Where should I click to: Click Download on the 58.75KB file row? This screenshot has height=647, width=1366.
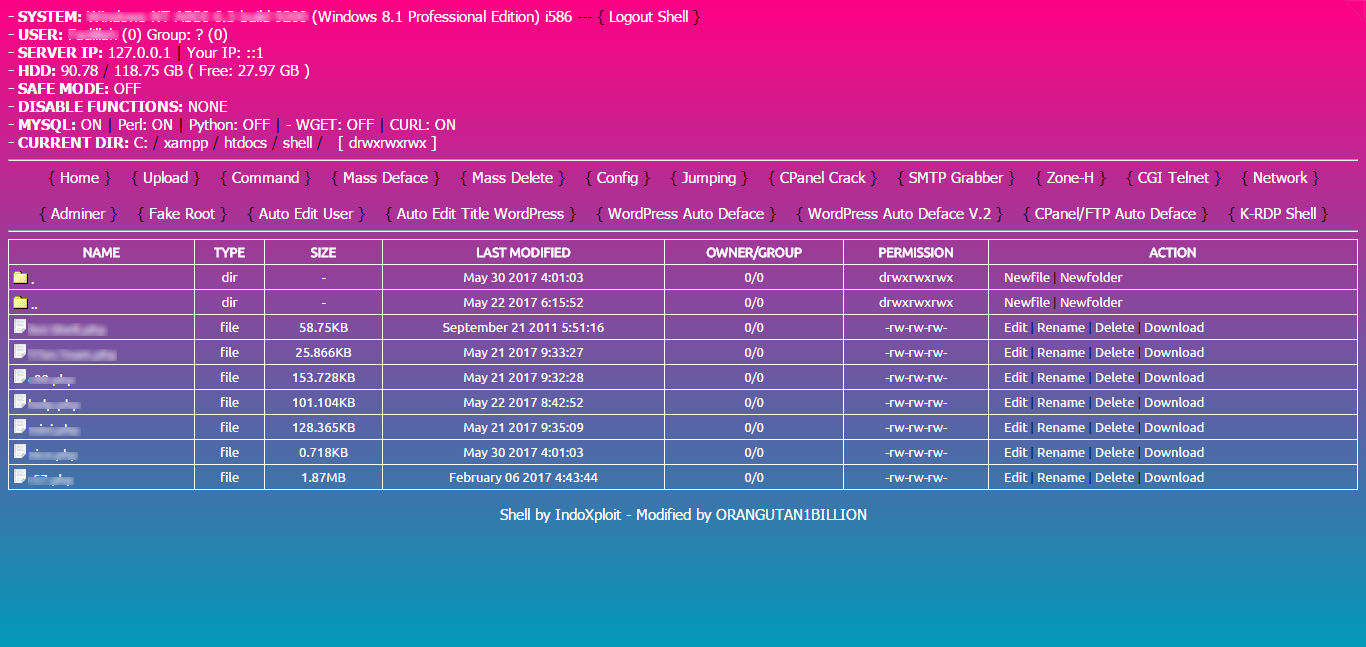click(1174, 327)
